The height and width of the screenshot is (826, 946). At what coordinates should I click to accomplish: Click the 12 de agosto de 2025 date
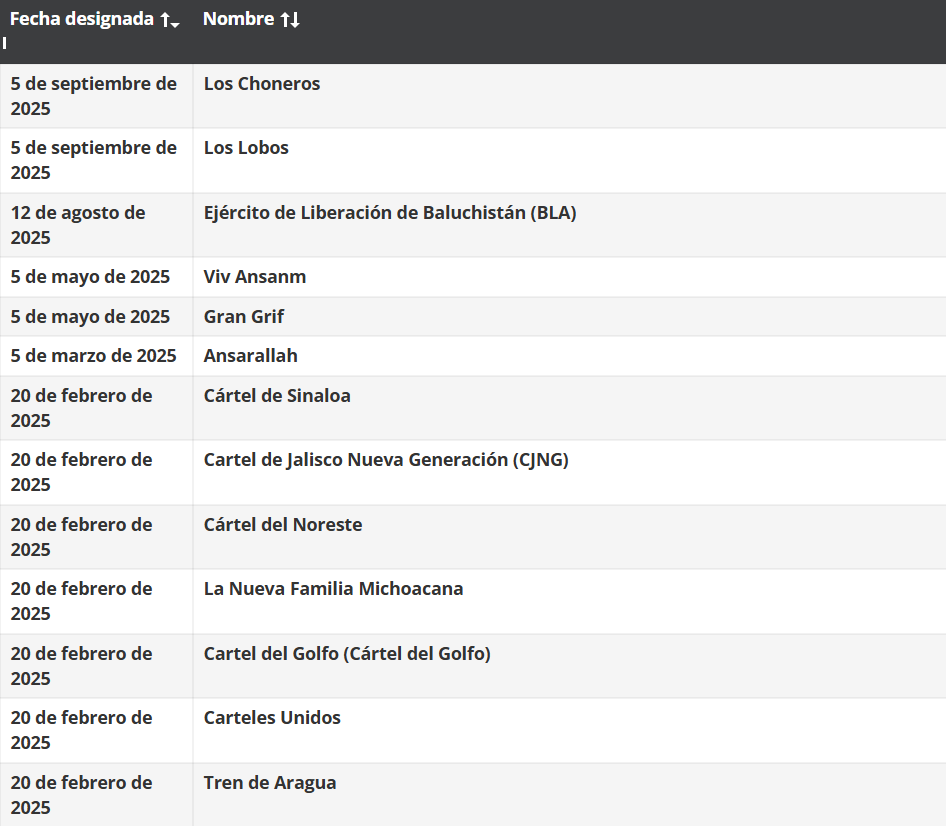click(78, 225)
